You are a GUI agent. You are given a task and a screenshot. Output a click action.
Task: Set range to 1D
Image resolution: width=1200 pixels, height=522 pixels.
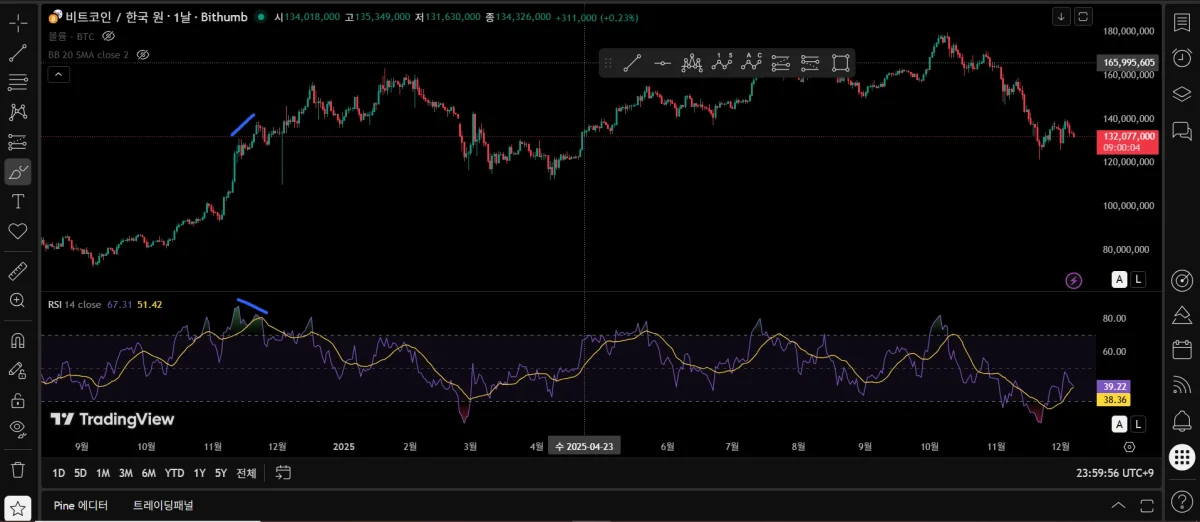(59, 473)
